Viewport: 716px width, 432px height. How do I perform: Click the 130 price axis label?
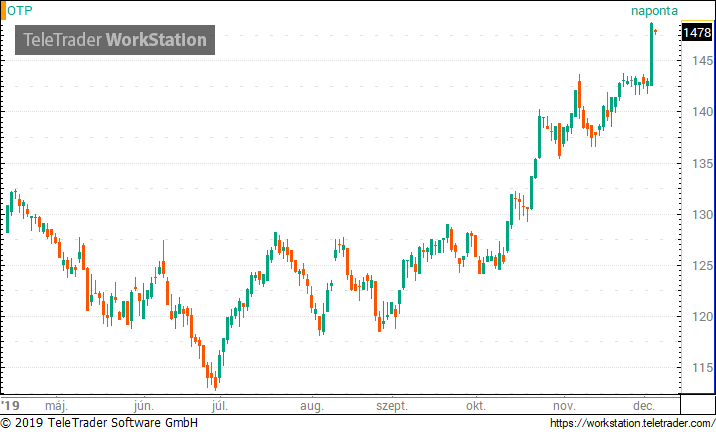(x=702, y=214)
